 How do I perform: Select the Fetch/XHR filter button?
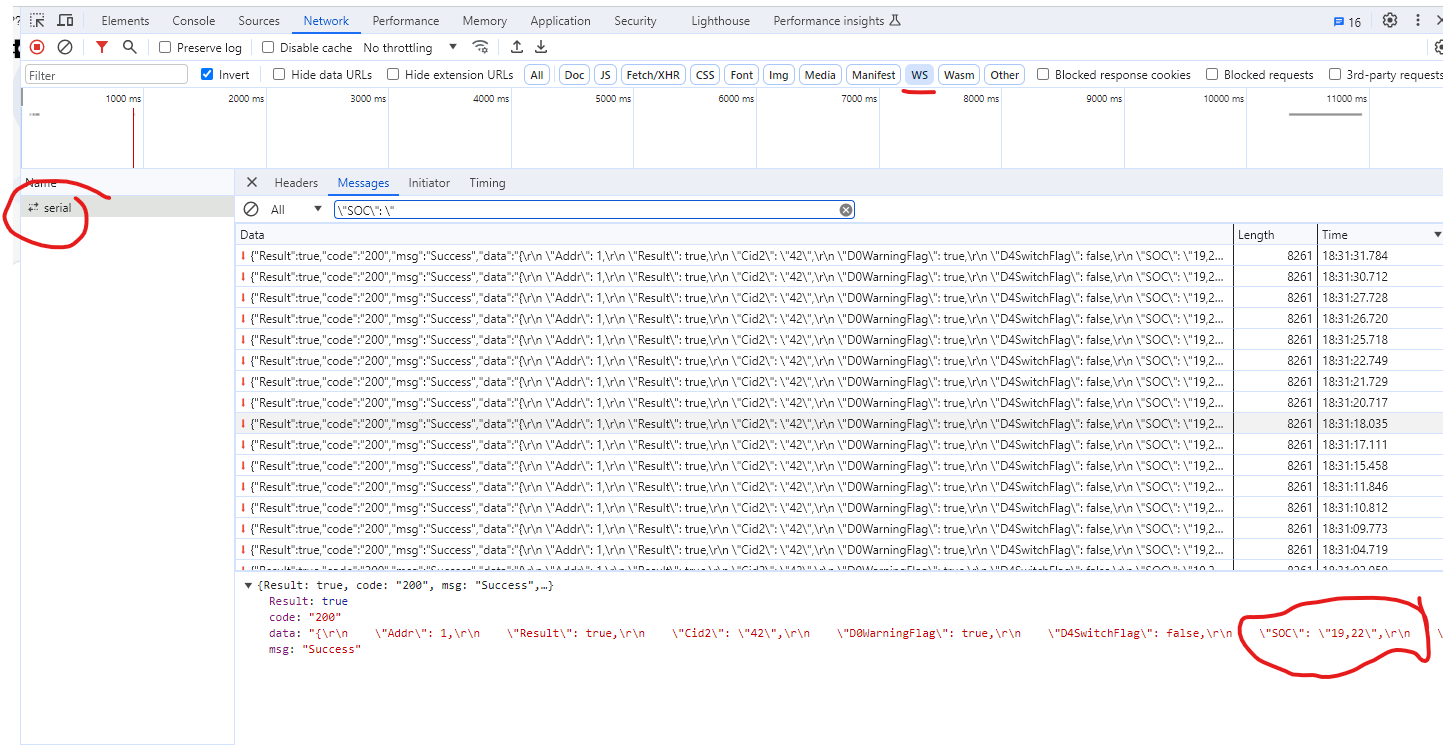tap(653, 75)
